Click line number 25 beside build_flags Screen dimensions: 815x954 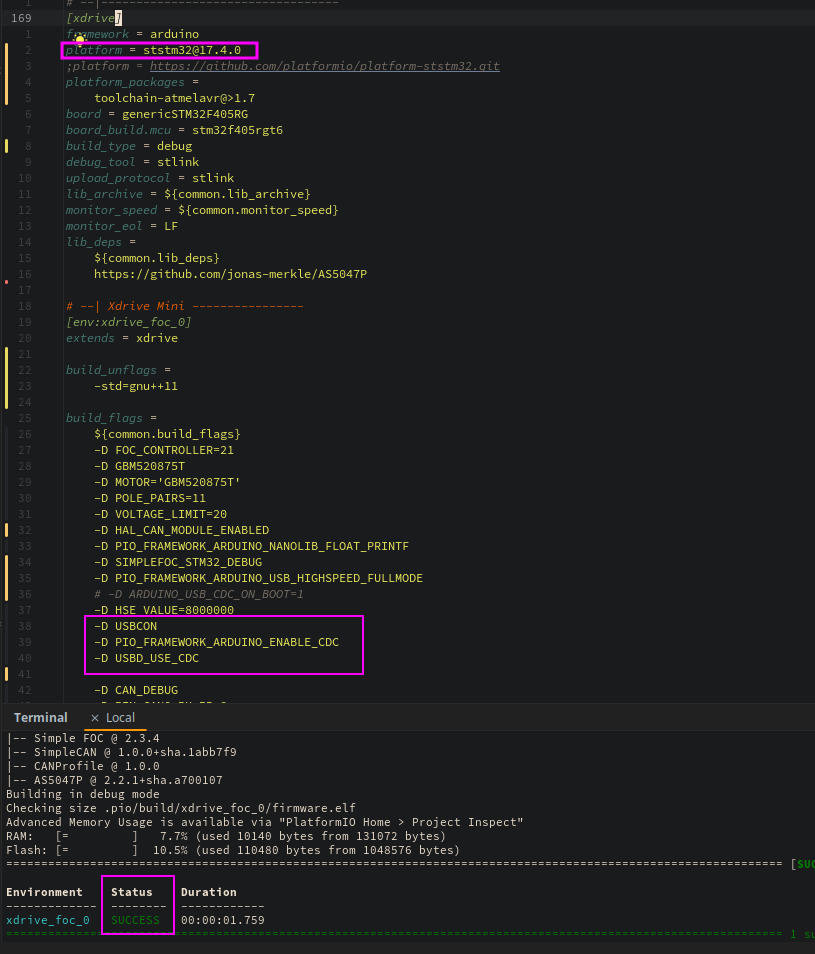25,418
